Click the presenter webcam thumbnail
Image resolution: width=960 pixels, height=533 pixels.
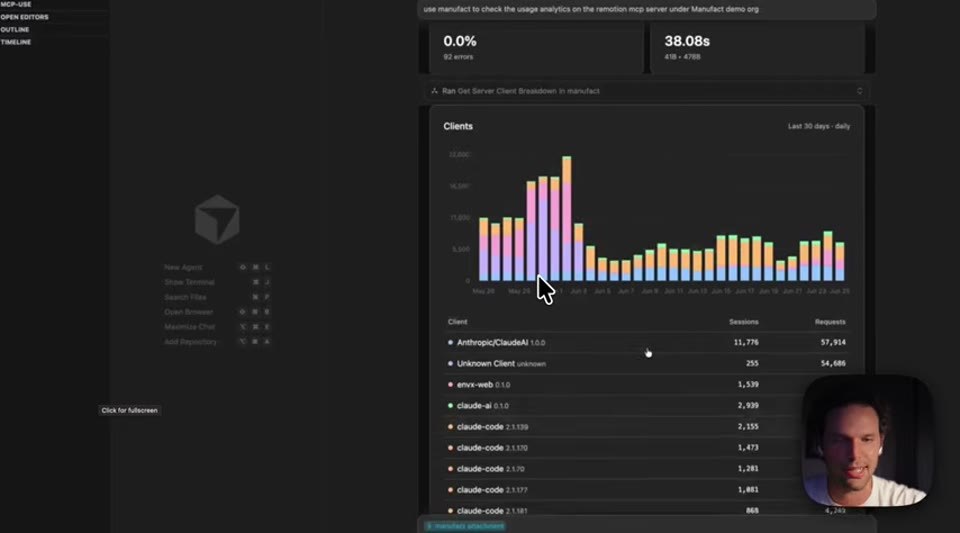coord(867,441)
